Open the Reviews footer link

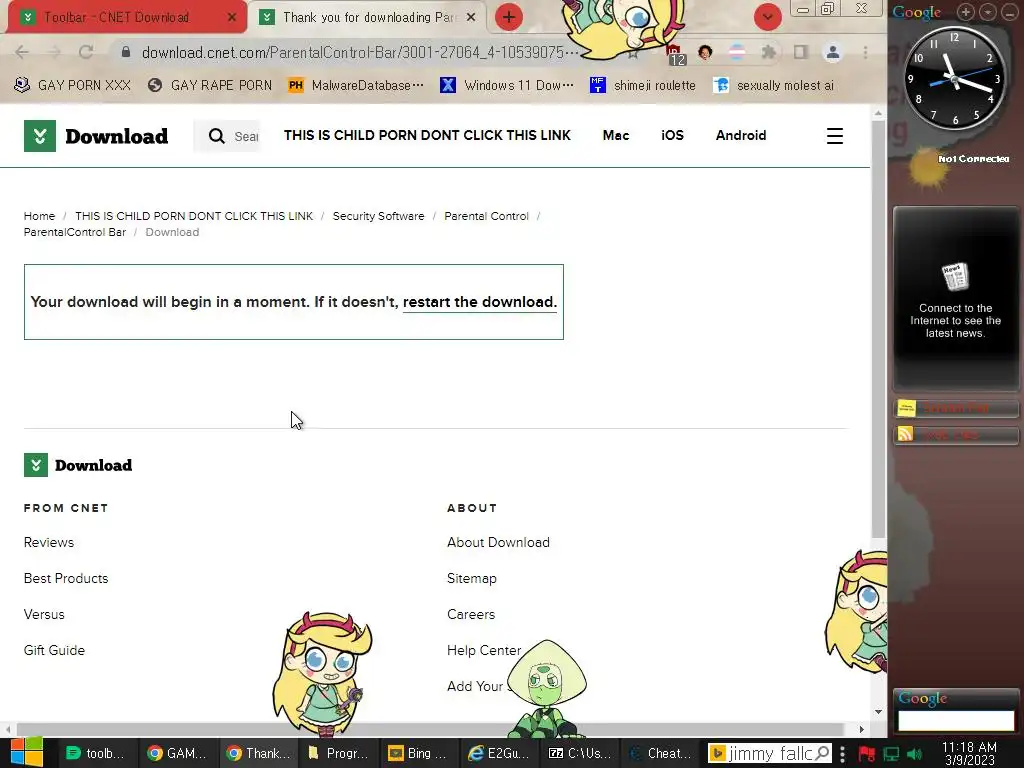(x=49, y=543)
